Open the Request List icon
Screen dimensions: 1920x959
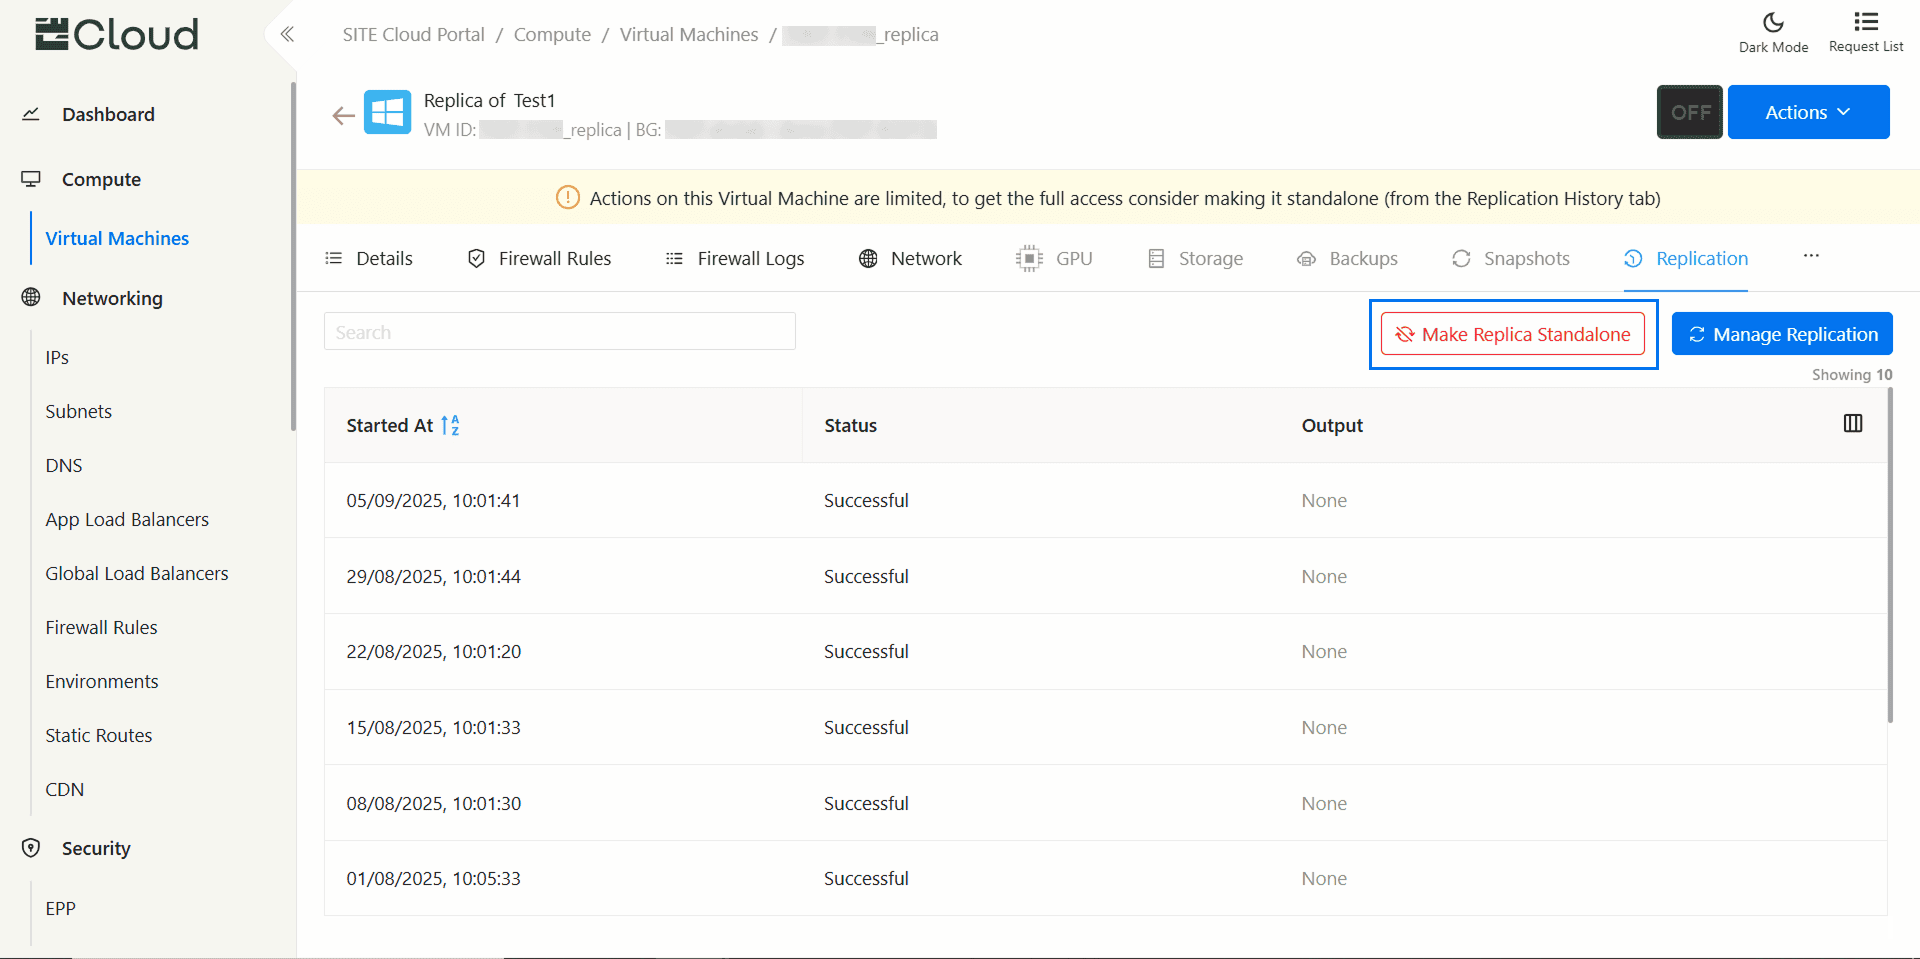tap(1865, 23)
